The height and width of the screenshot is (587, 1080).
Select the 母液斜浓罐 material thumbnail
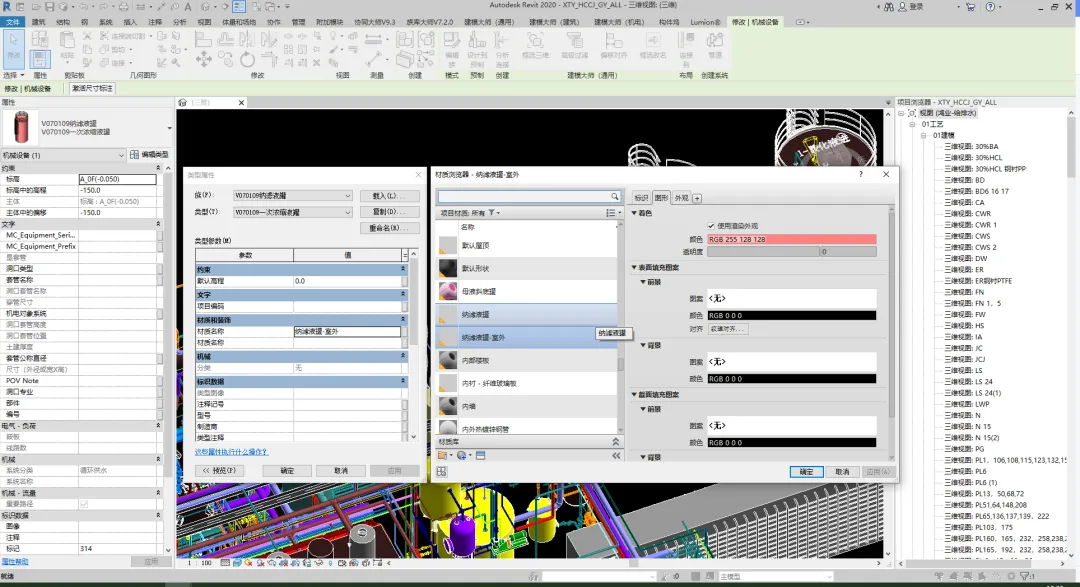pos(448,291)
